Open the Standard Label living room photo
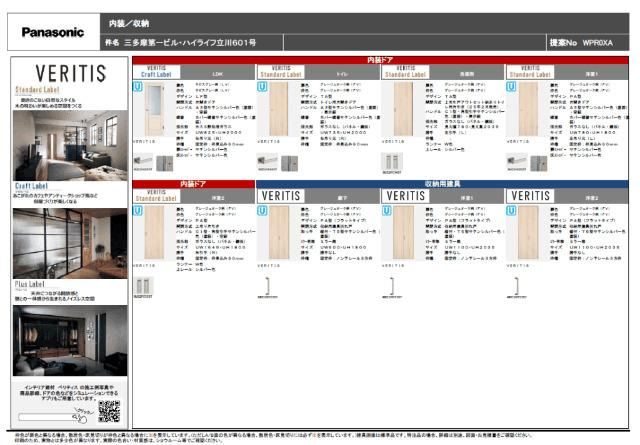 (70, 145)
